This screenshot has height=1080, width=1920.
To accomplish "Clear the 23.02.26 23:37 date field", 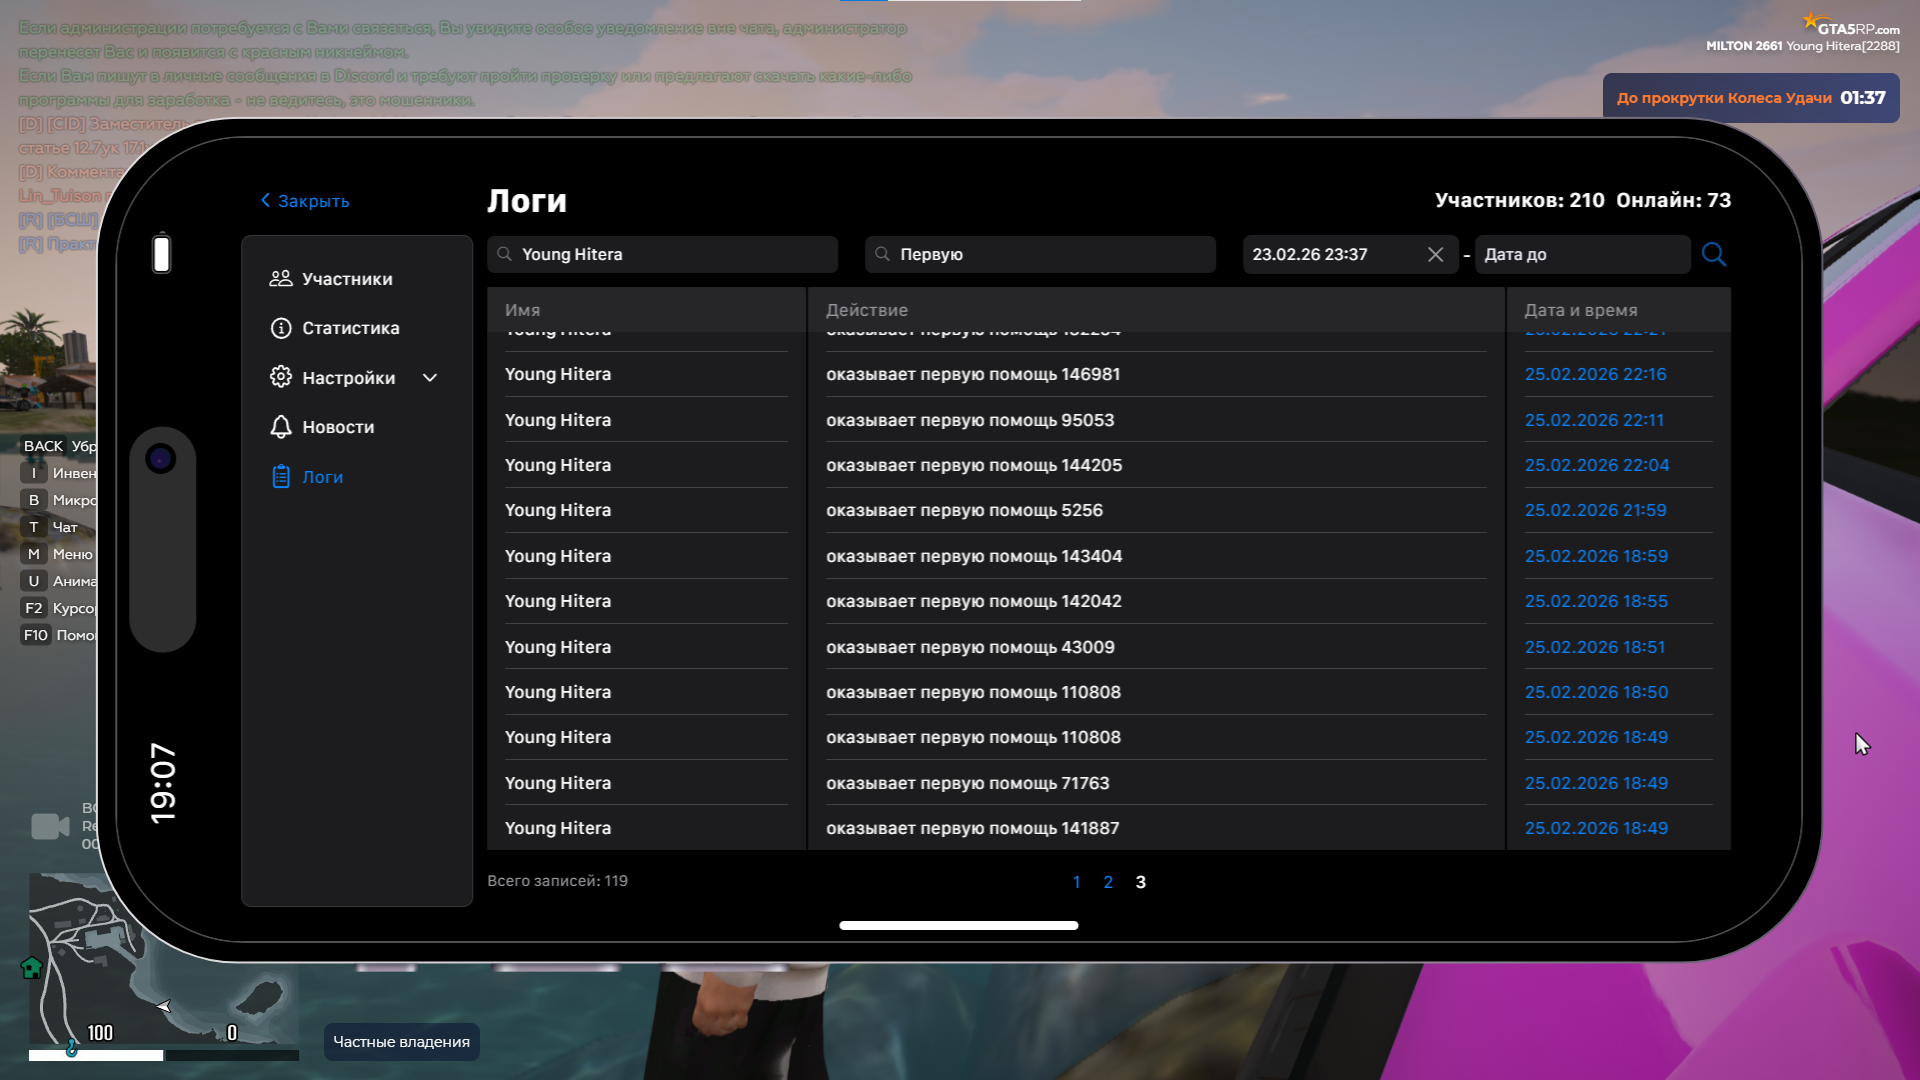I will tap(1435, 255).
